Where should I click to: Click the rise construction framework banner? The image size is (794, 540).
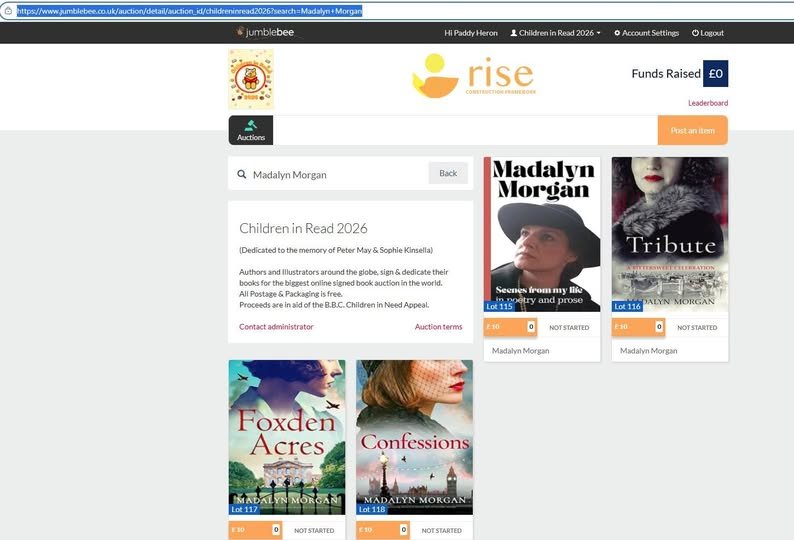tap(474, 75)
